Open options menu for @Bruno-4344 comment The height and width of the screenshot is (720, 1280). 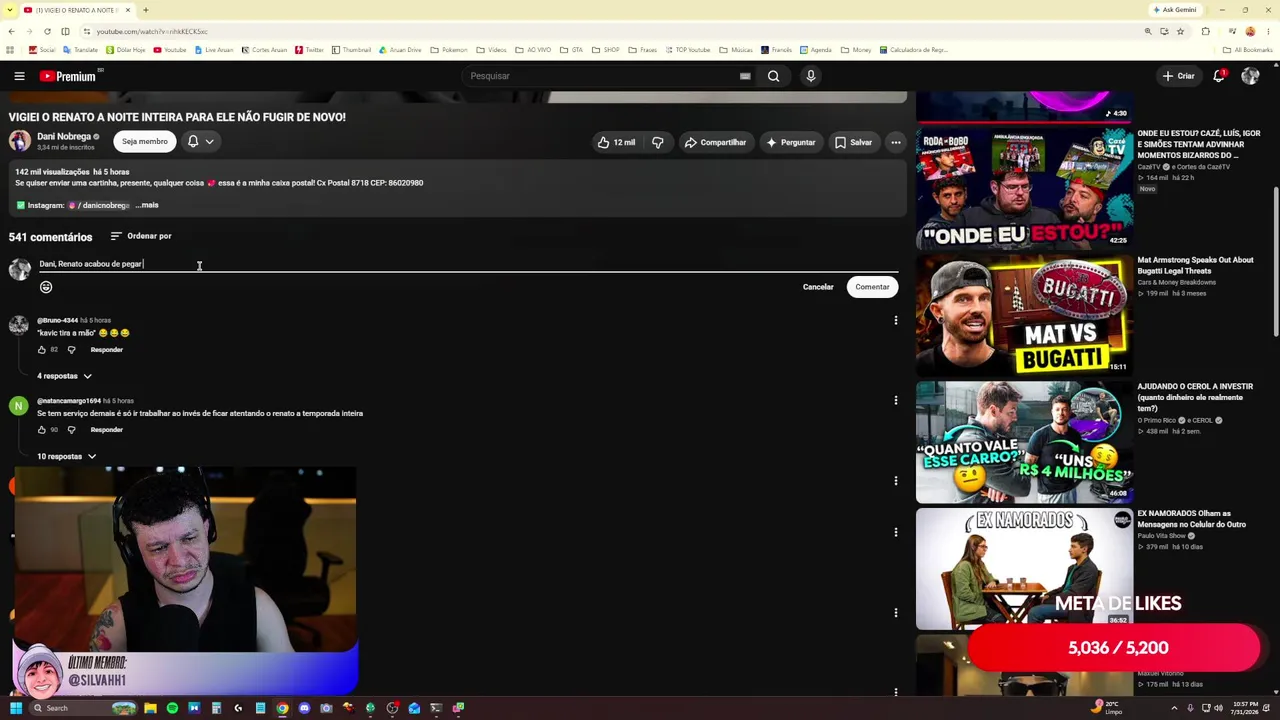pyautogui.click(x=896, y=320)
